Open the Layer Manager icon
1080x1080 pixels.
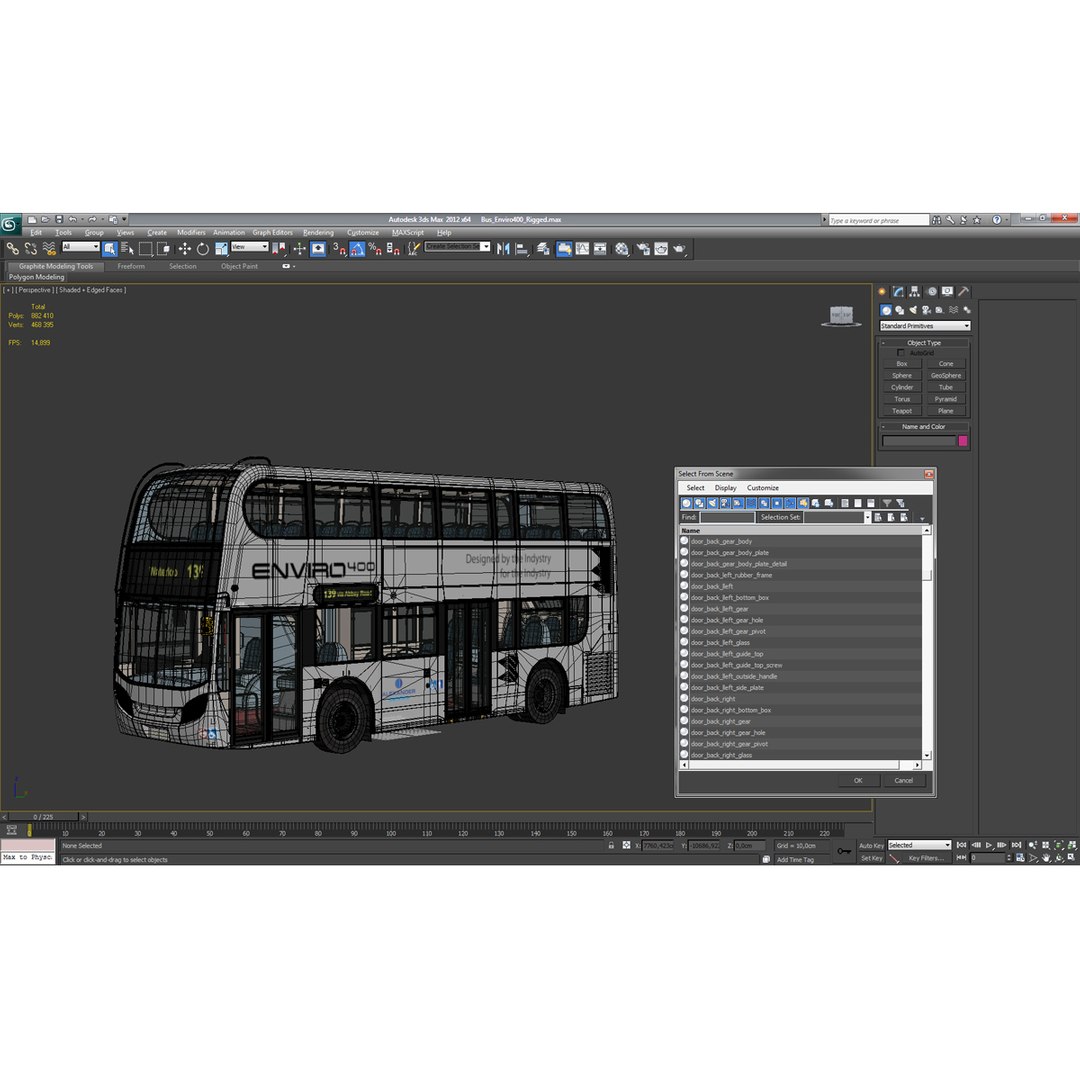pyautogui.click(x=543, y=249)
